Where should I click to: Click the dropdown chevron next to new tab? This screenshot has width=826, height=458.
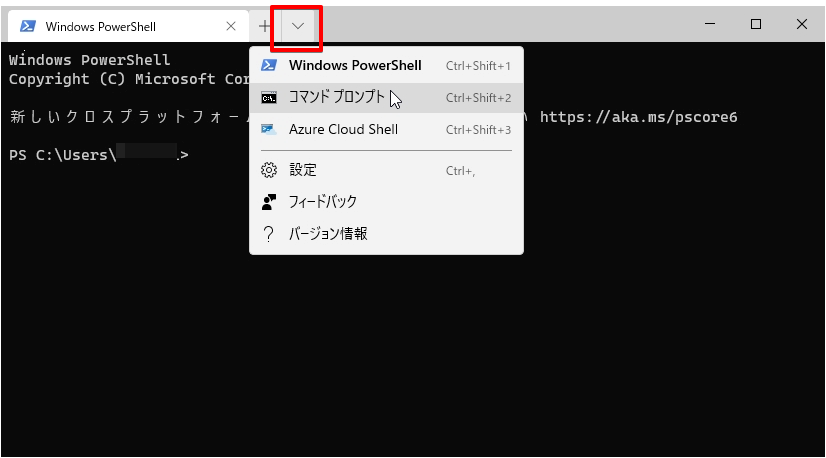click(x=298, y=26)
